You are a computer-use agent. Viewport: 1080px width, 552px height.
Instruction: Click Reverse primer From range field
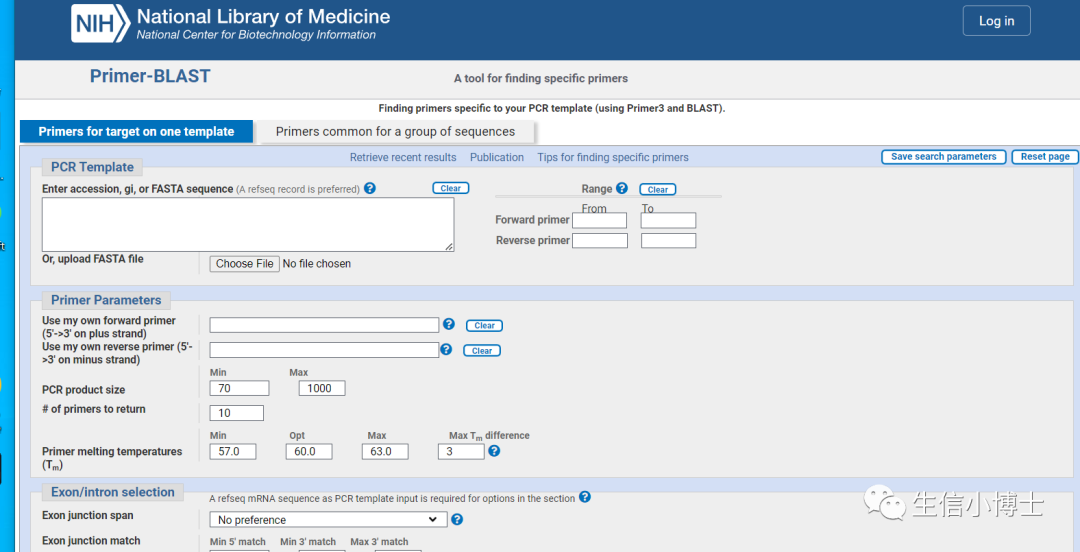600,241
